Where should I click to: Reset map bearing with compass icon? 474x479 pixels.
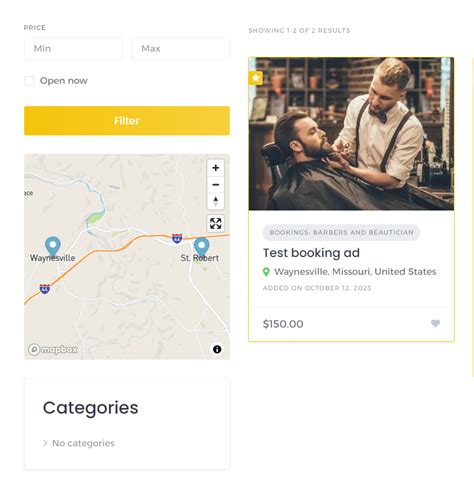click(215, 201)
